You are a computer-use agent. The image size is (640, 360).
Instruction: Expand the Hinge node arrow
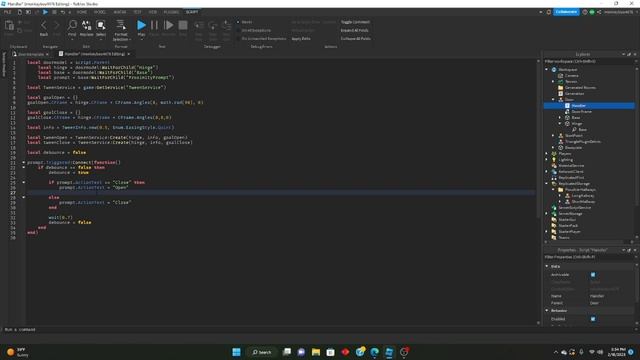tap(560, 124)
